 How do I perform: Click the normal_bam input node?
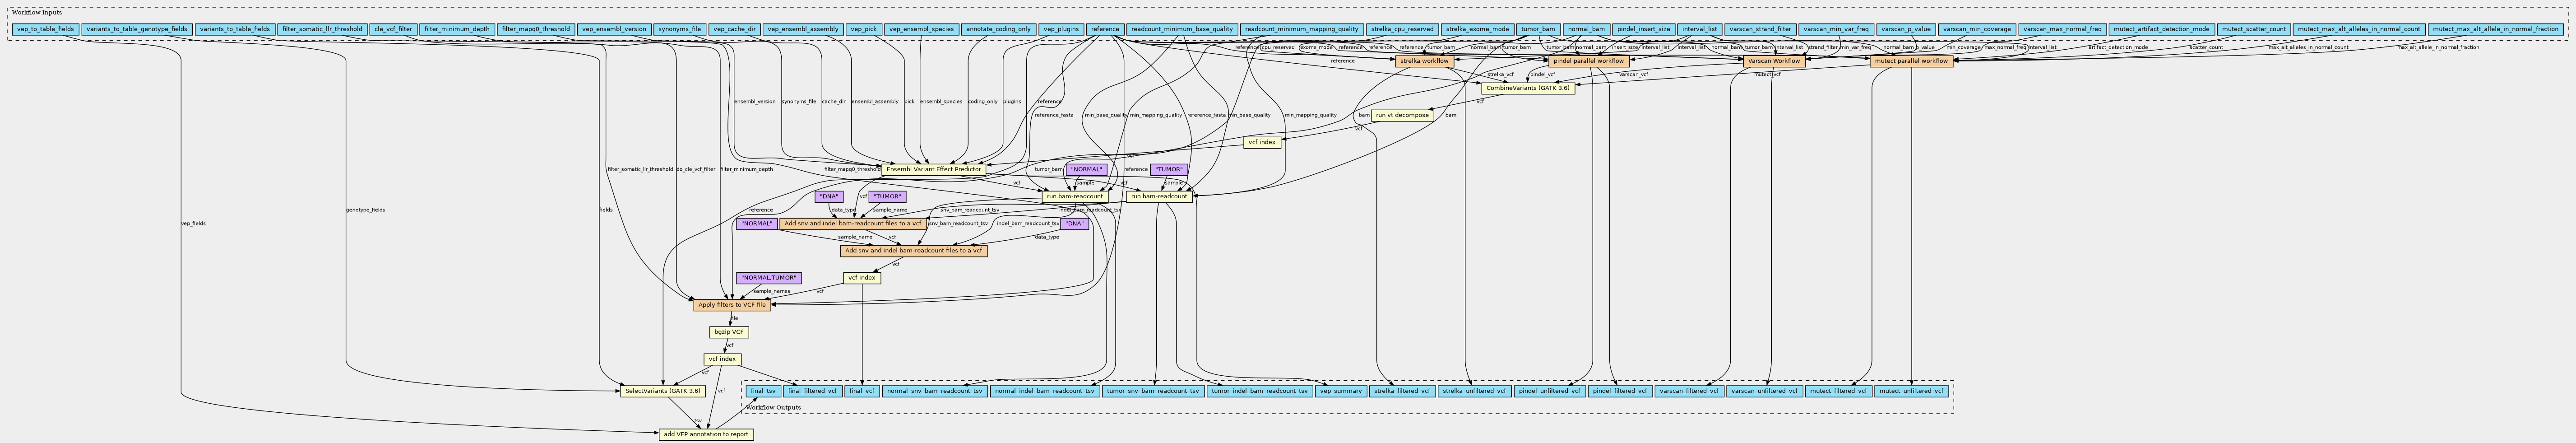(x=1586, y=29)
